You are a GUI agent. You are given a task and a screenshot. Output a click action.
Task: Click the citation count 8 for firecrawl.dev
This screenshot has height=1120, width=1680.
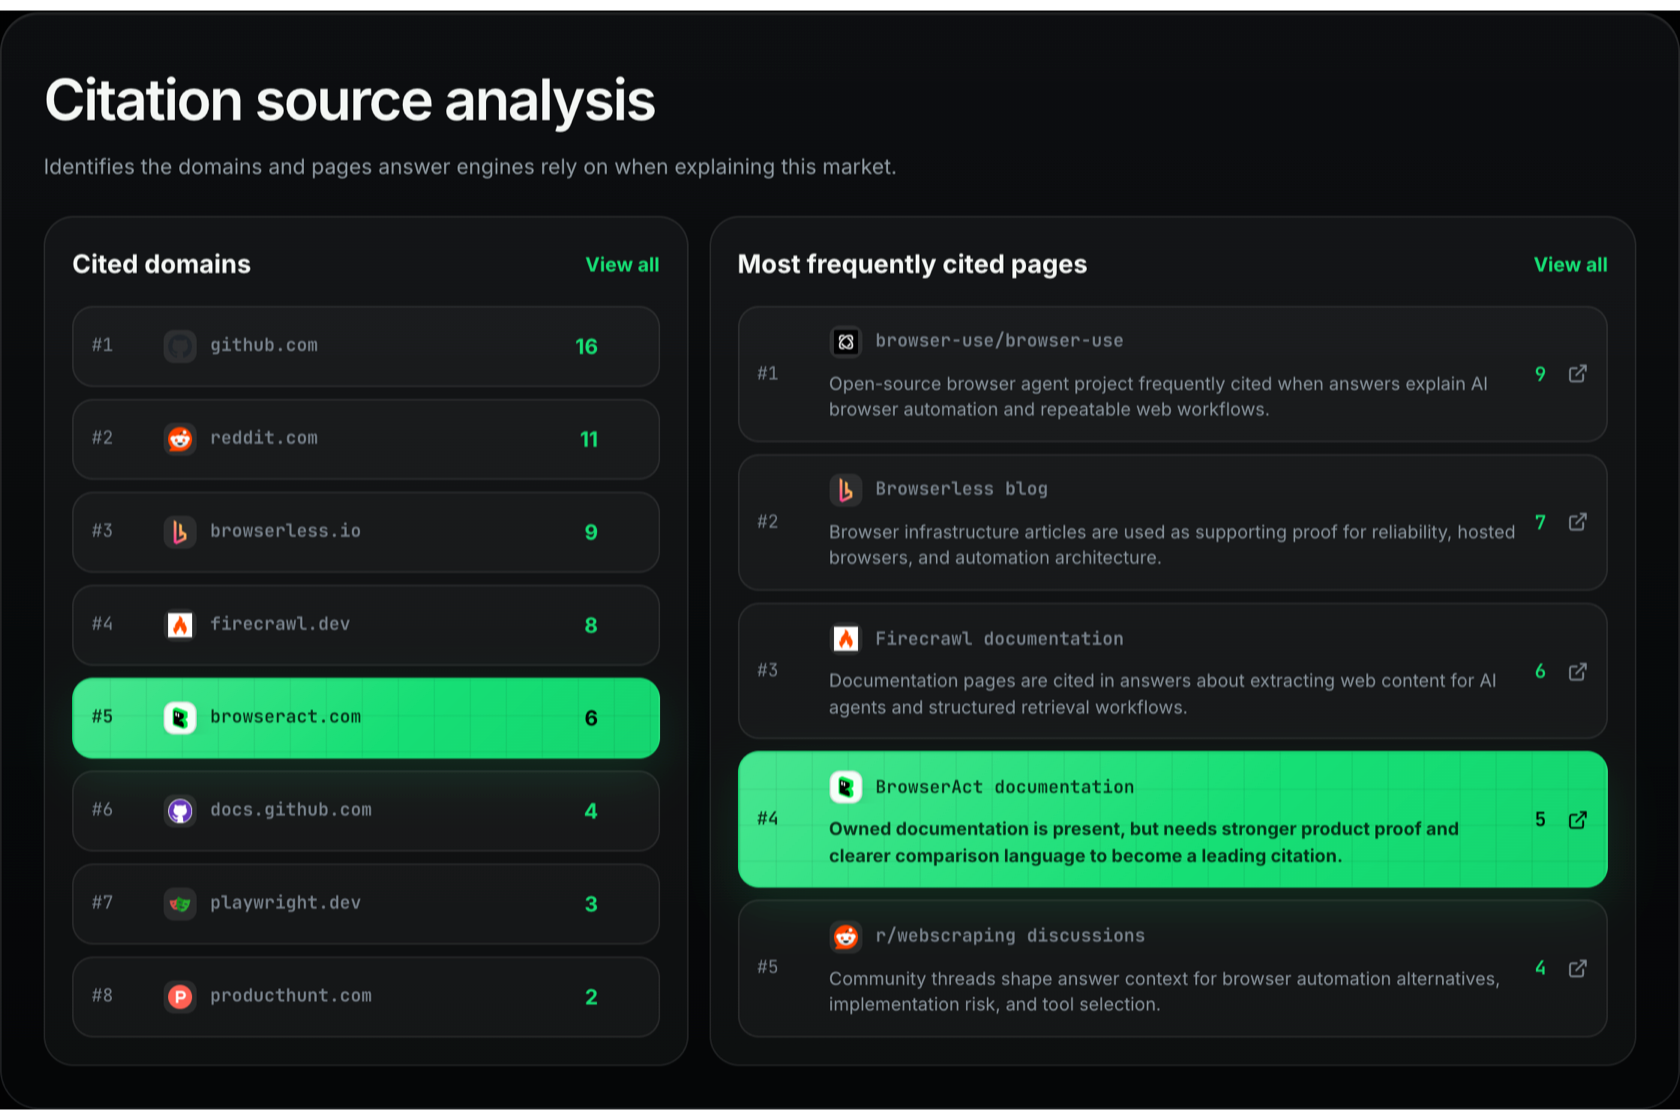coord(591,626)
